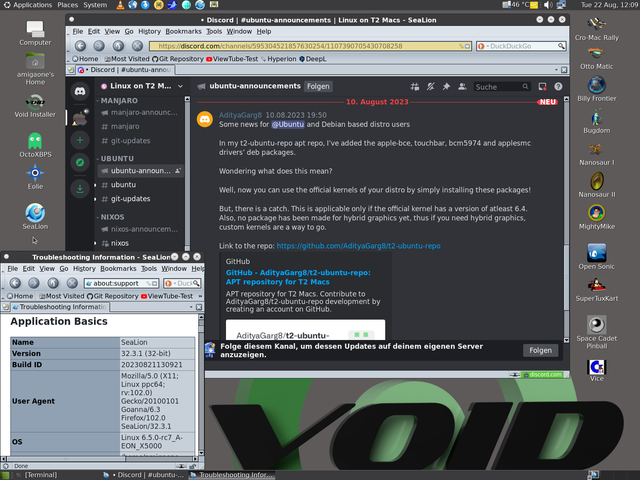The image size is (640, 480).
Task: Click Folgen button in bottom follow banner
Action: tap(540, 350)
